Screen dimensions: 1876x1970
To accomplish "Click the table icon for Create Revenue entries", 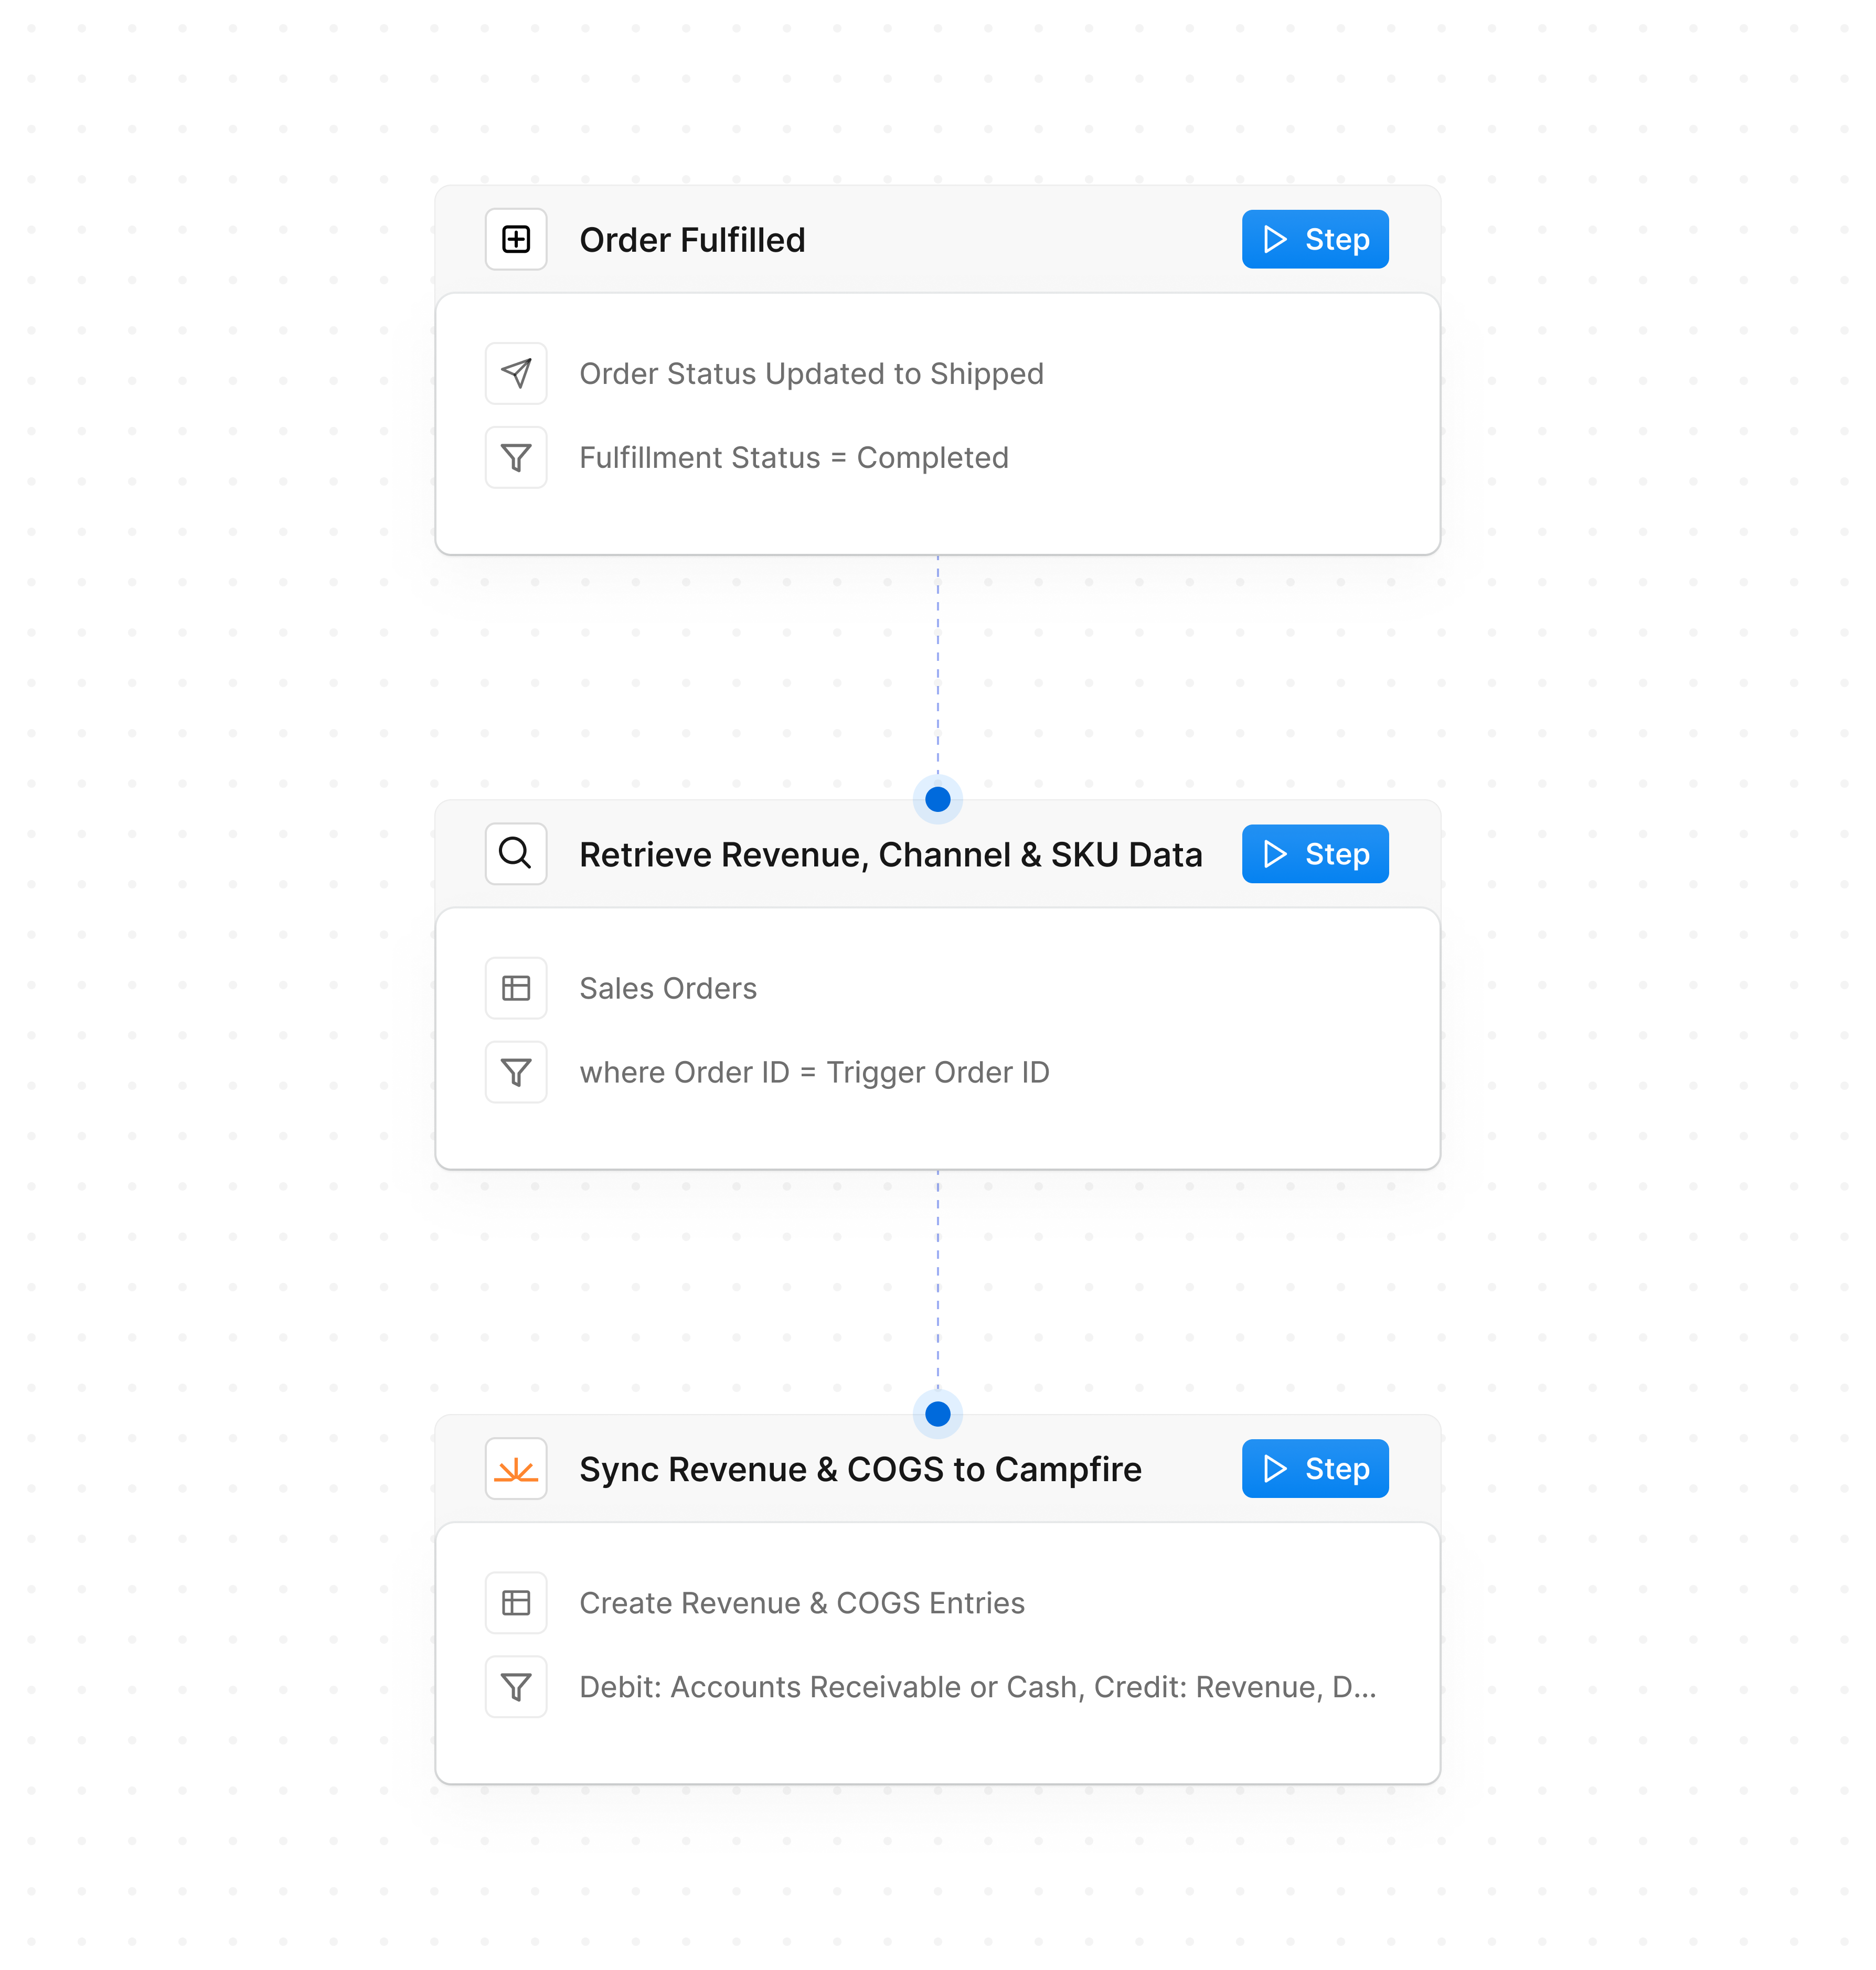I will coord(515,1602).
